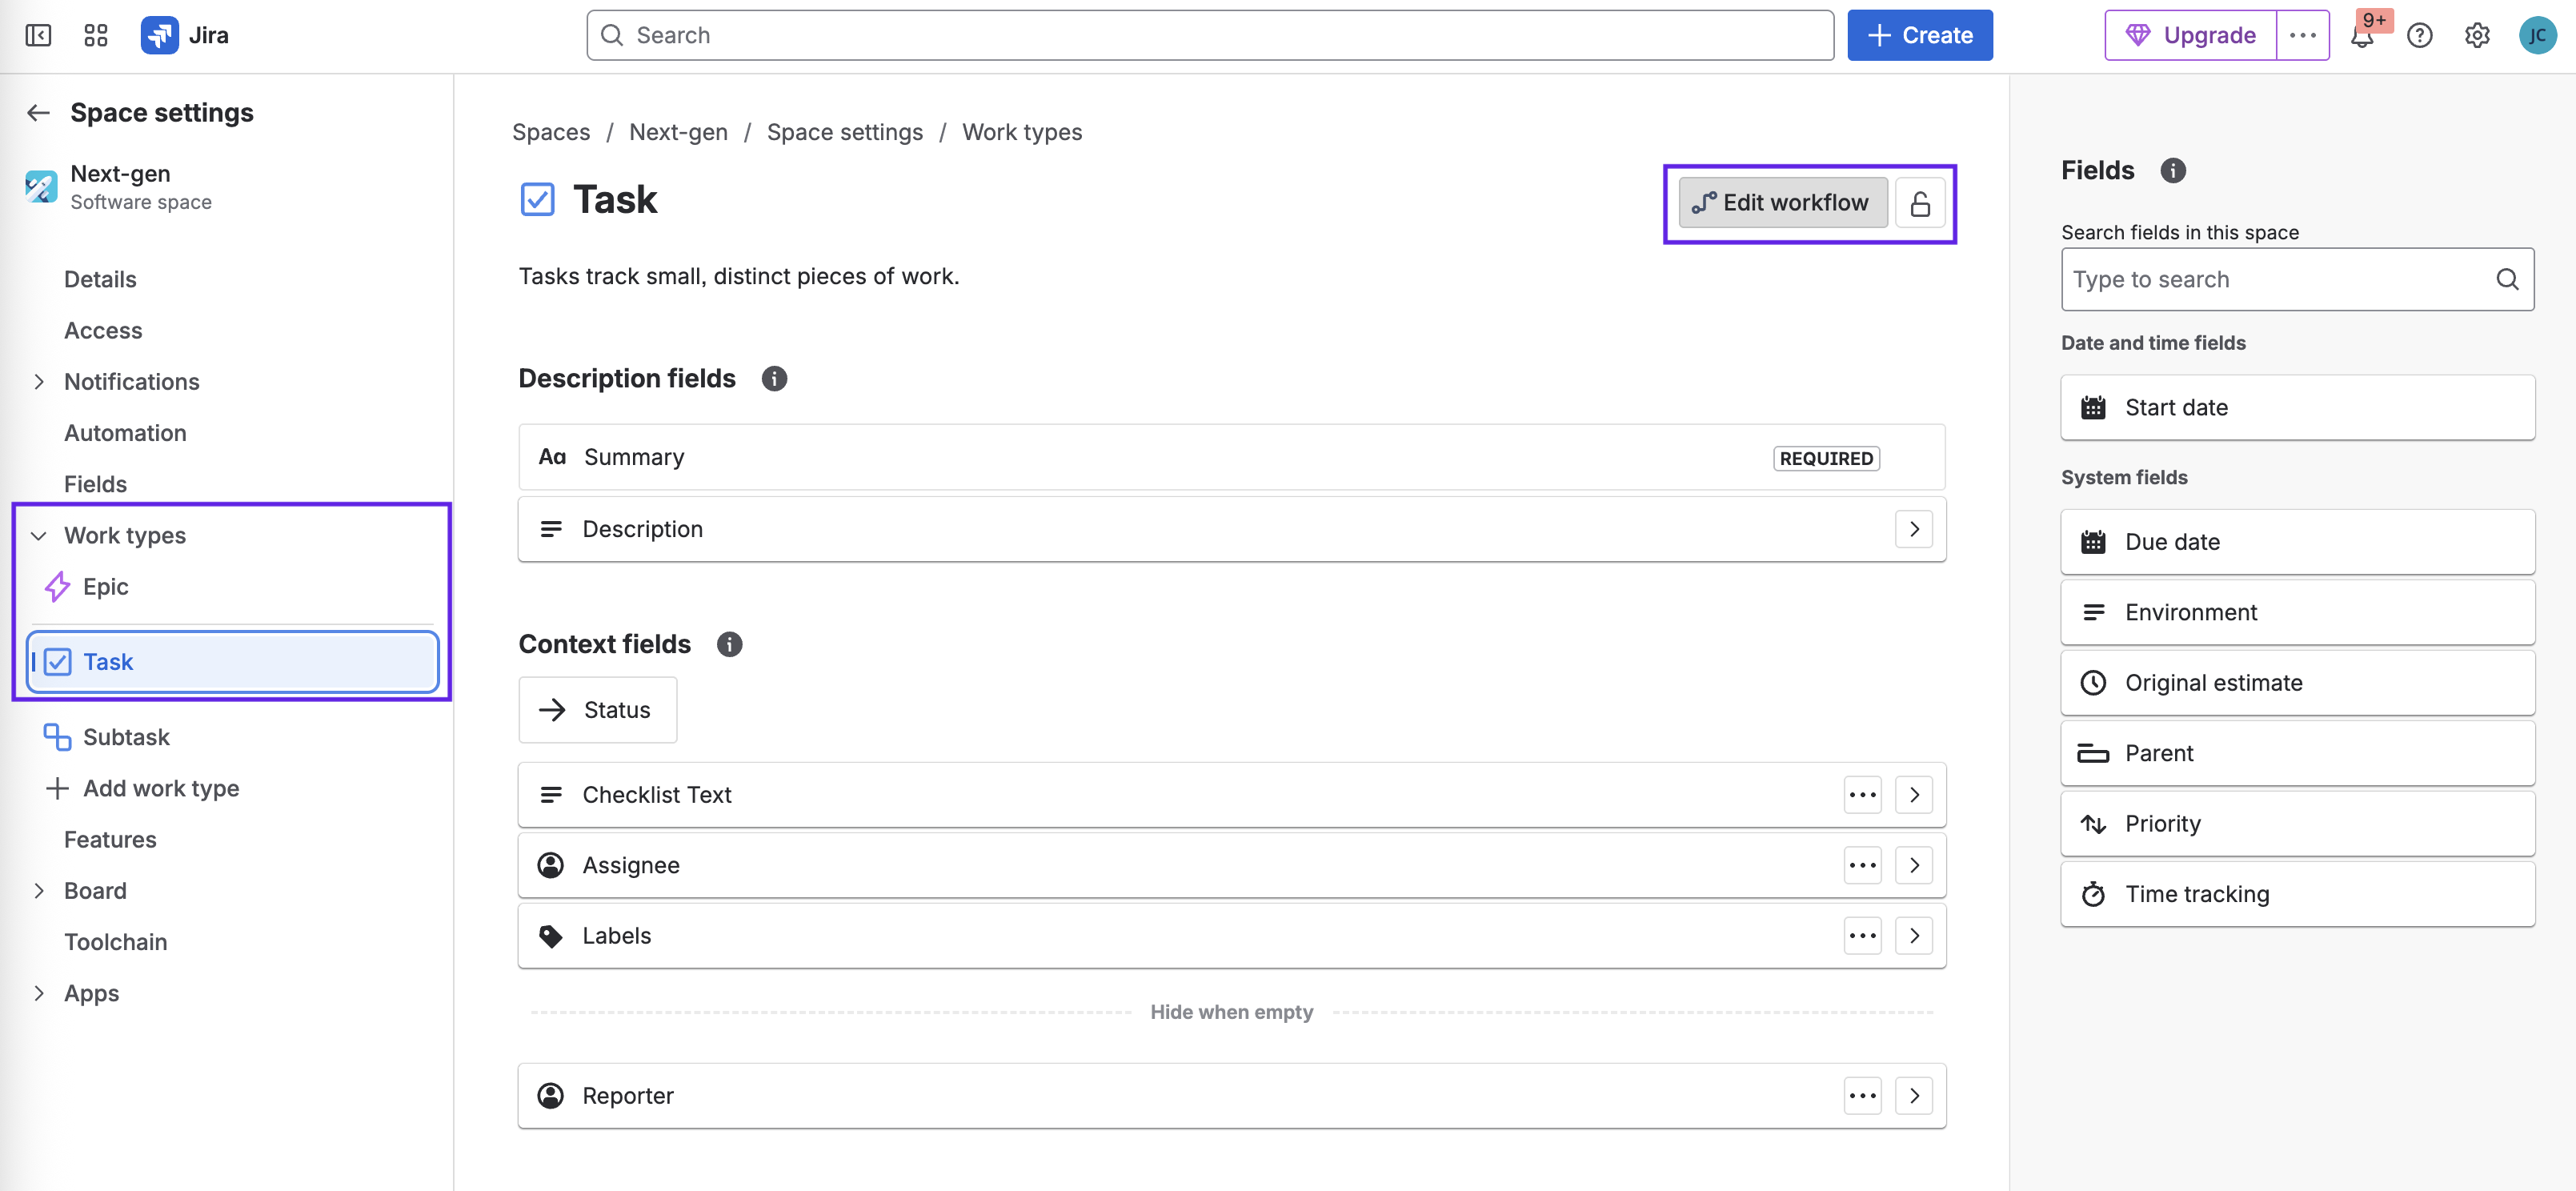Click the Edit workflow button

click(x=1782, y=204)
